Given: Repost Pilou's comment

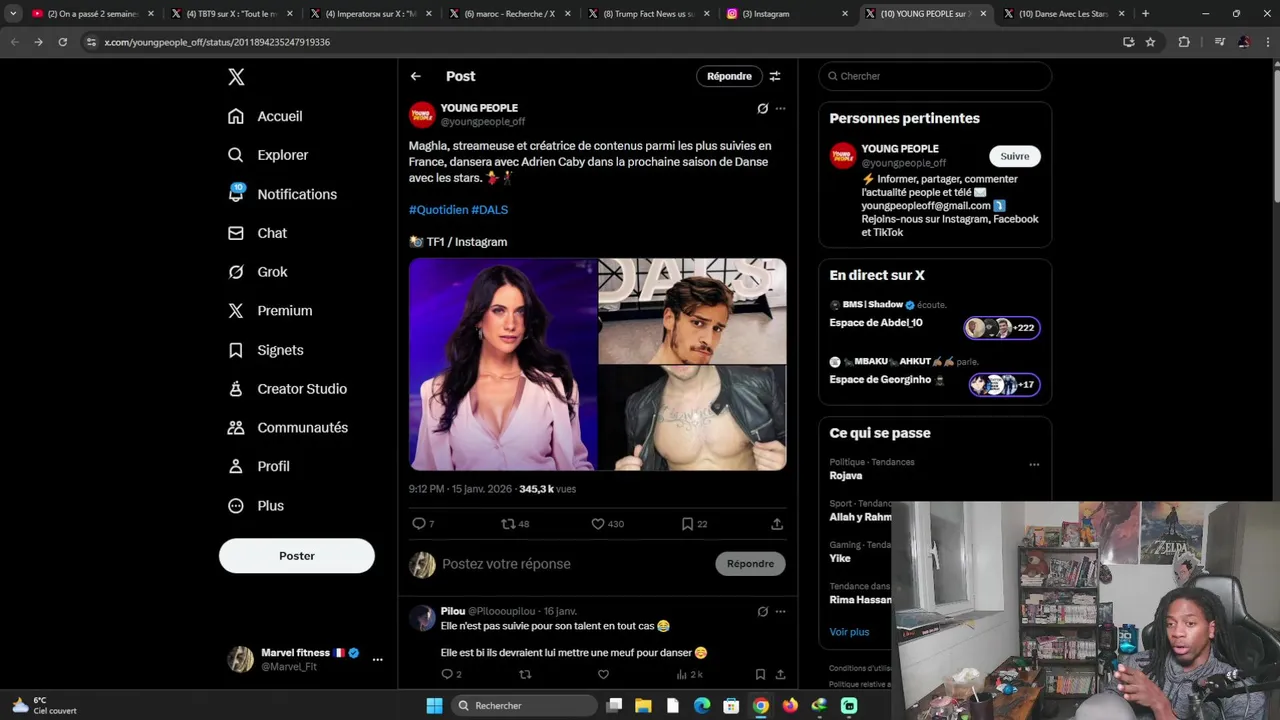Looking at the screenshot, I should point(525,675).
